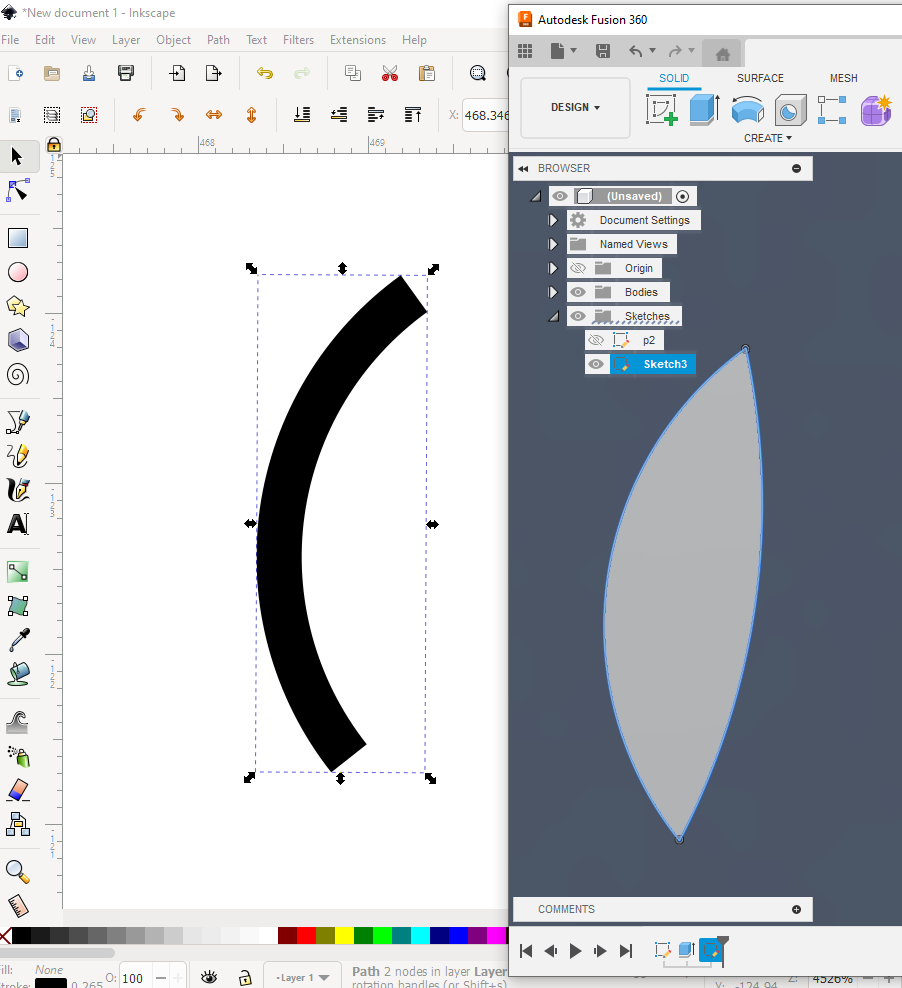Expand the Document Settings node
Screen dimensions: 902x988
(553, 219)
